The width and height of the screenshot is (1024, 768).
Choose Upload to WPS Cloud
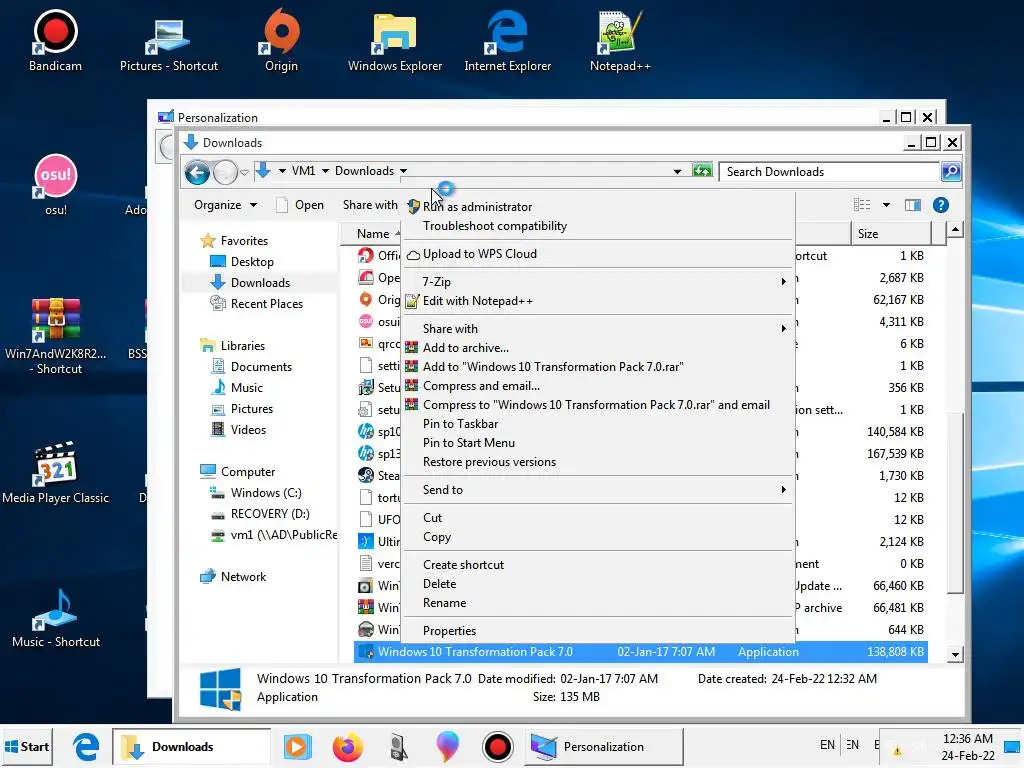click(x=598, y=254)
